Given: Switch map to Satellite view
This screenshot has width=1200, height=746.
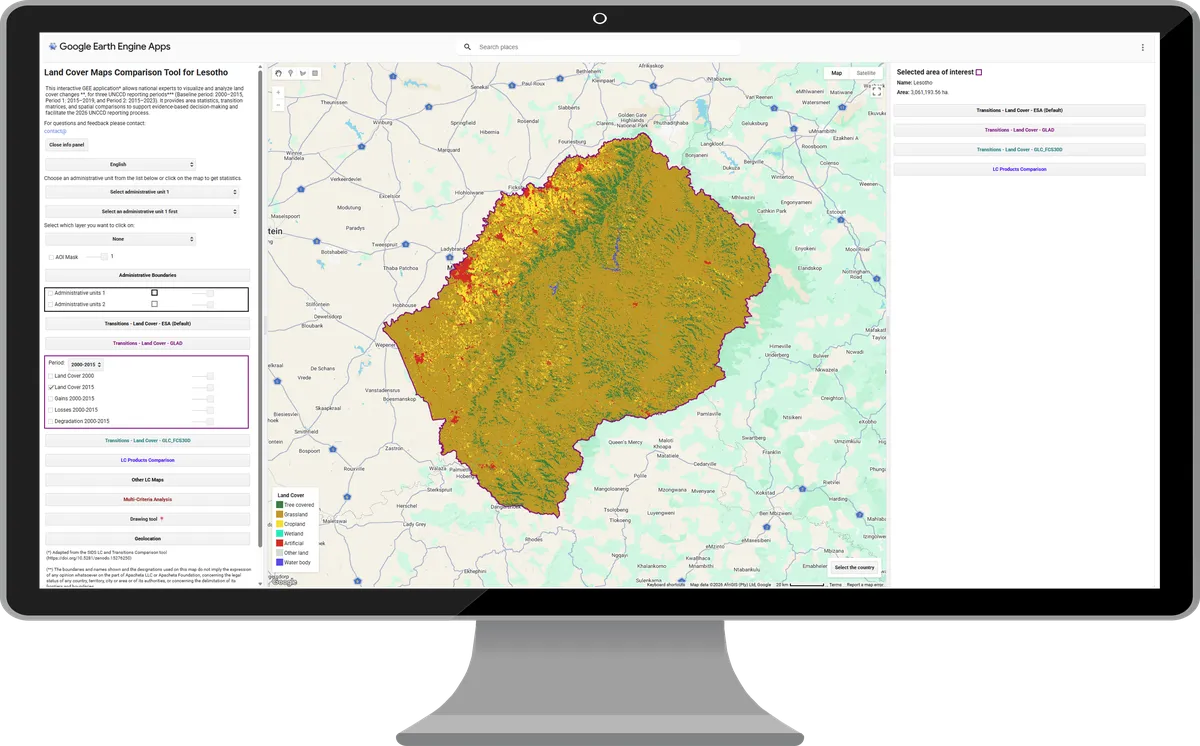Looking at the screenshot, I should [866, 73].
